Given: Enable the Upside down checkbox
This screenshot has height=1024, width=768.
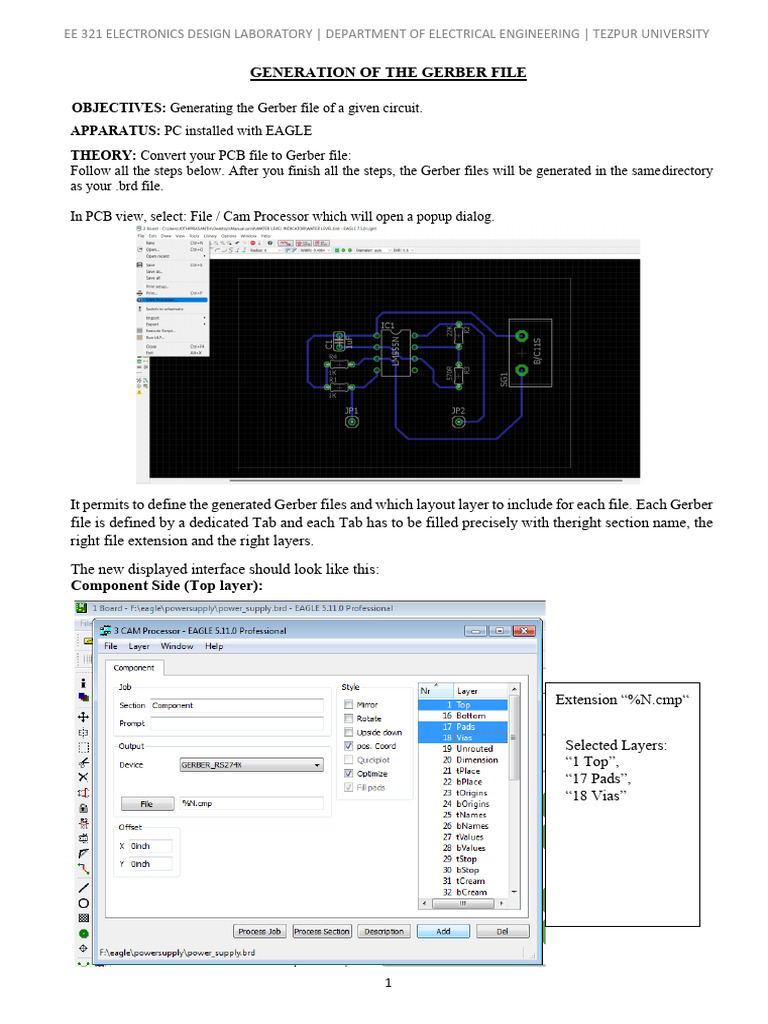Looking at the screenshot, I should point(349,732).
